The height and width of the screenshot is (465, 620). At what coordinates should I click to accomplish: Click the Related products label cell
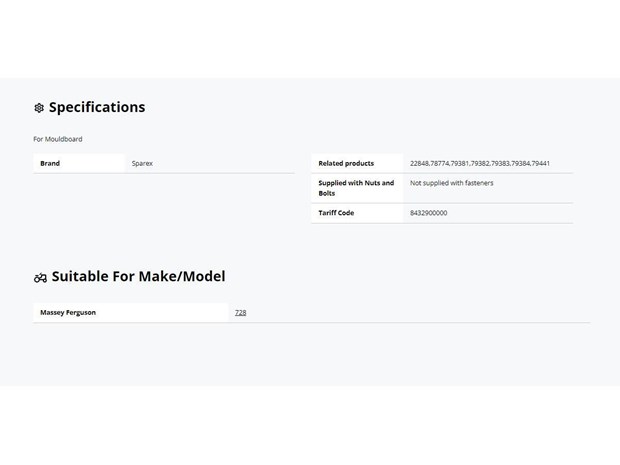pos(357,163)
